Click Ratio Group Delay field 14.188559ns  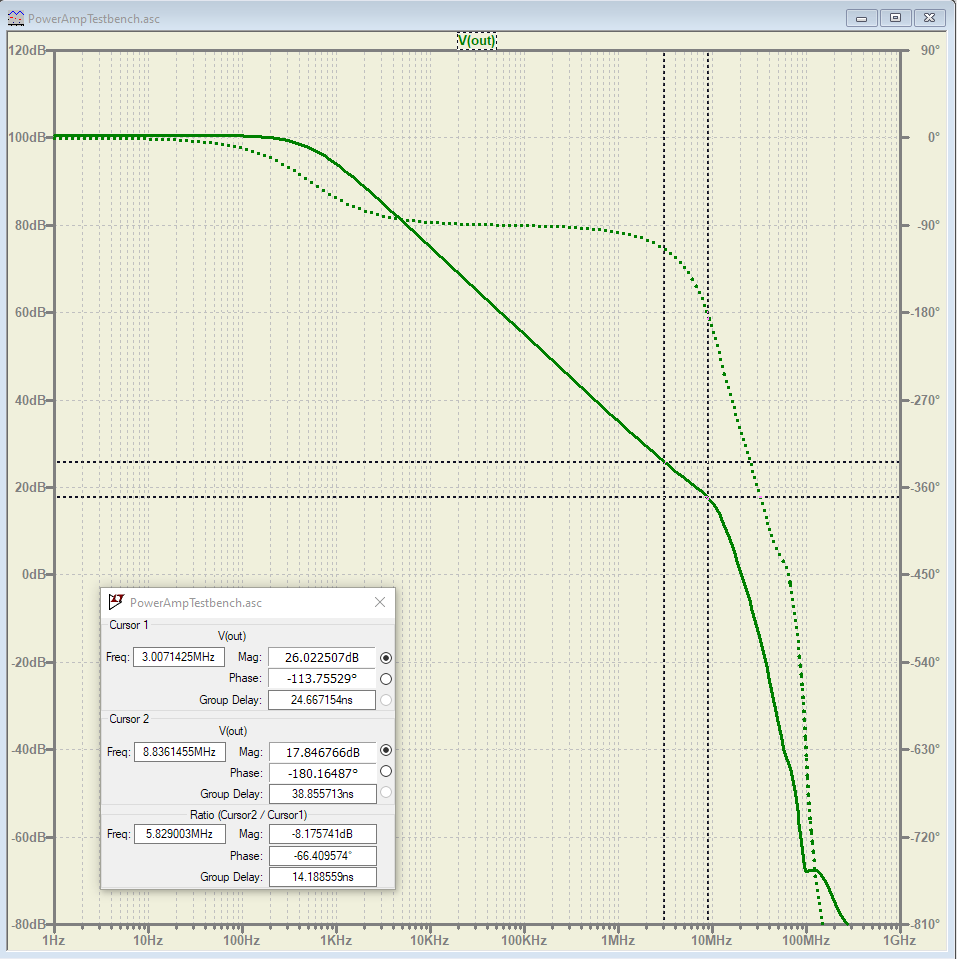[322, 876]
